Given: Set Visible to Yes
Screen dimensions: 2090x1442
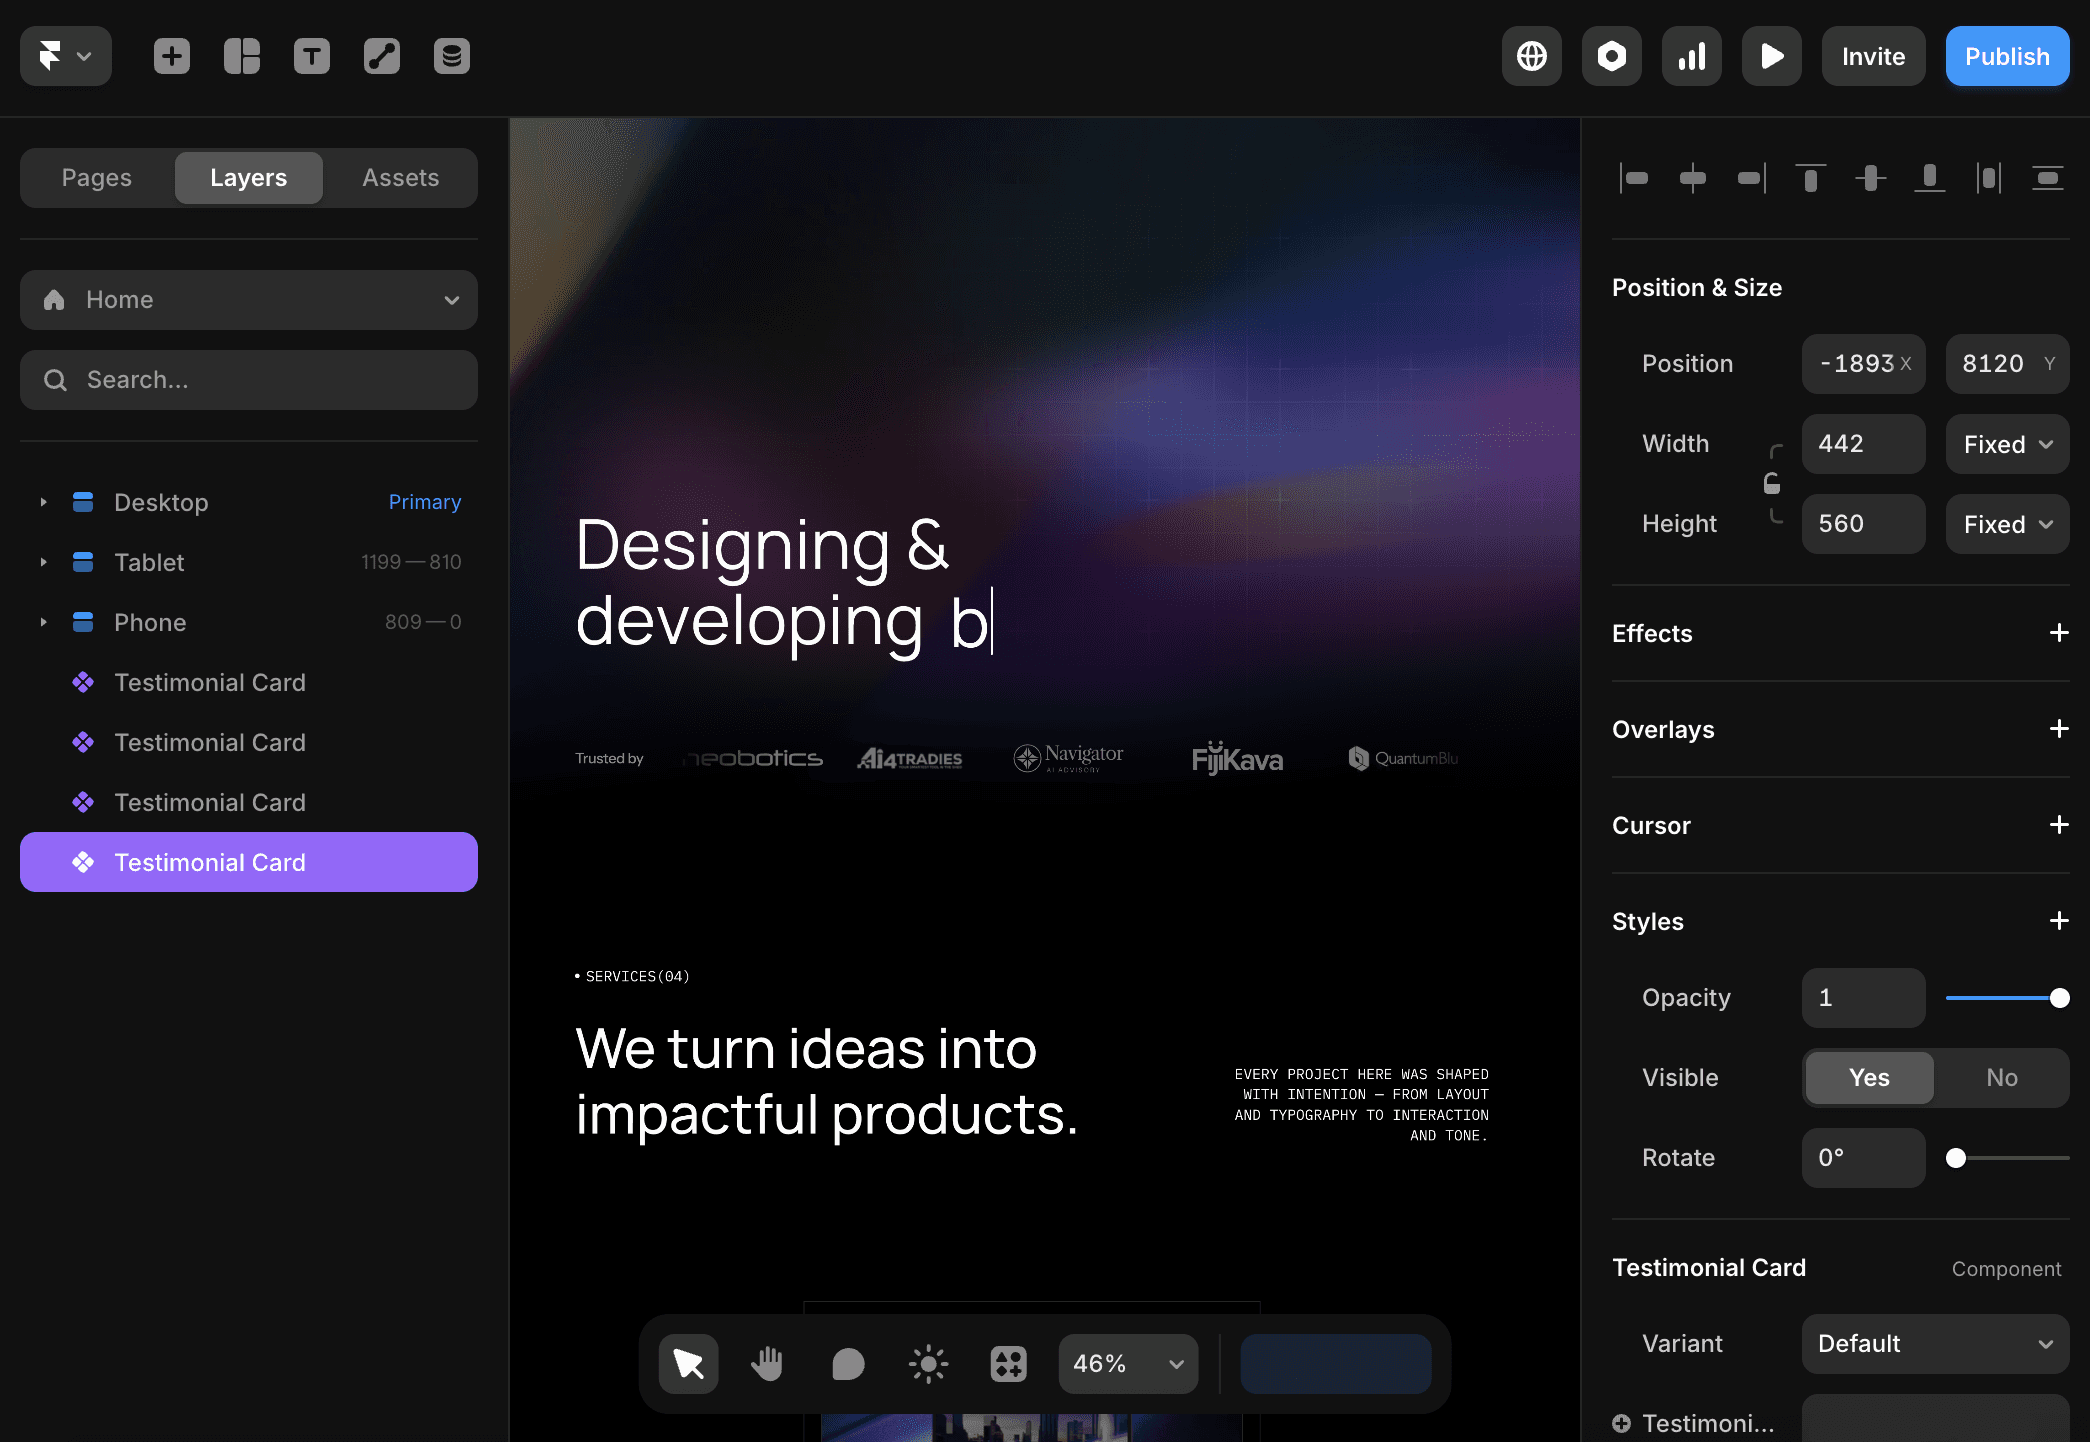Looking at the screenshot, I should [x=1869, y=1078].
